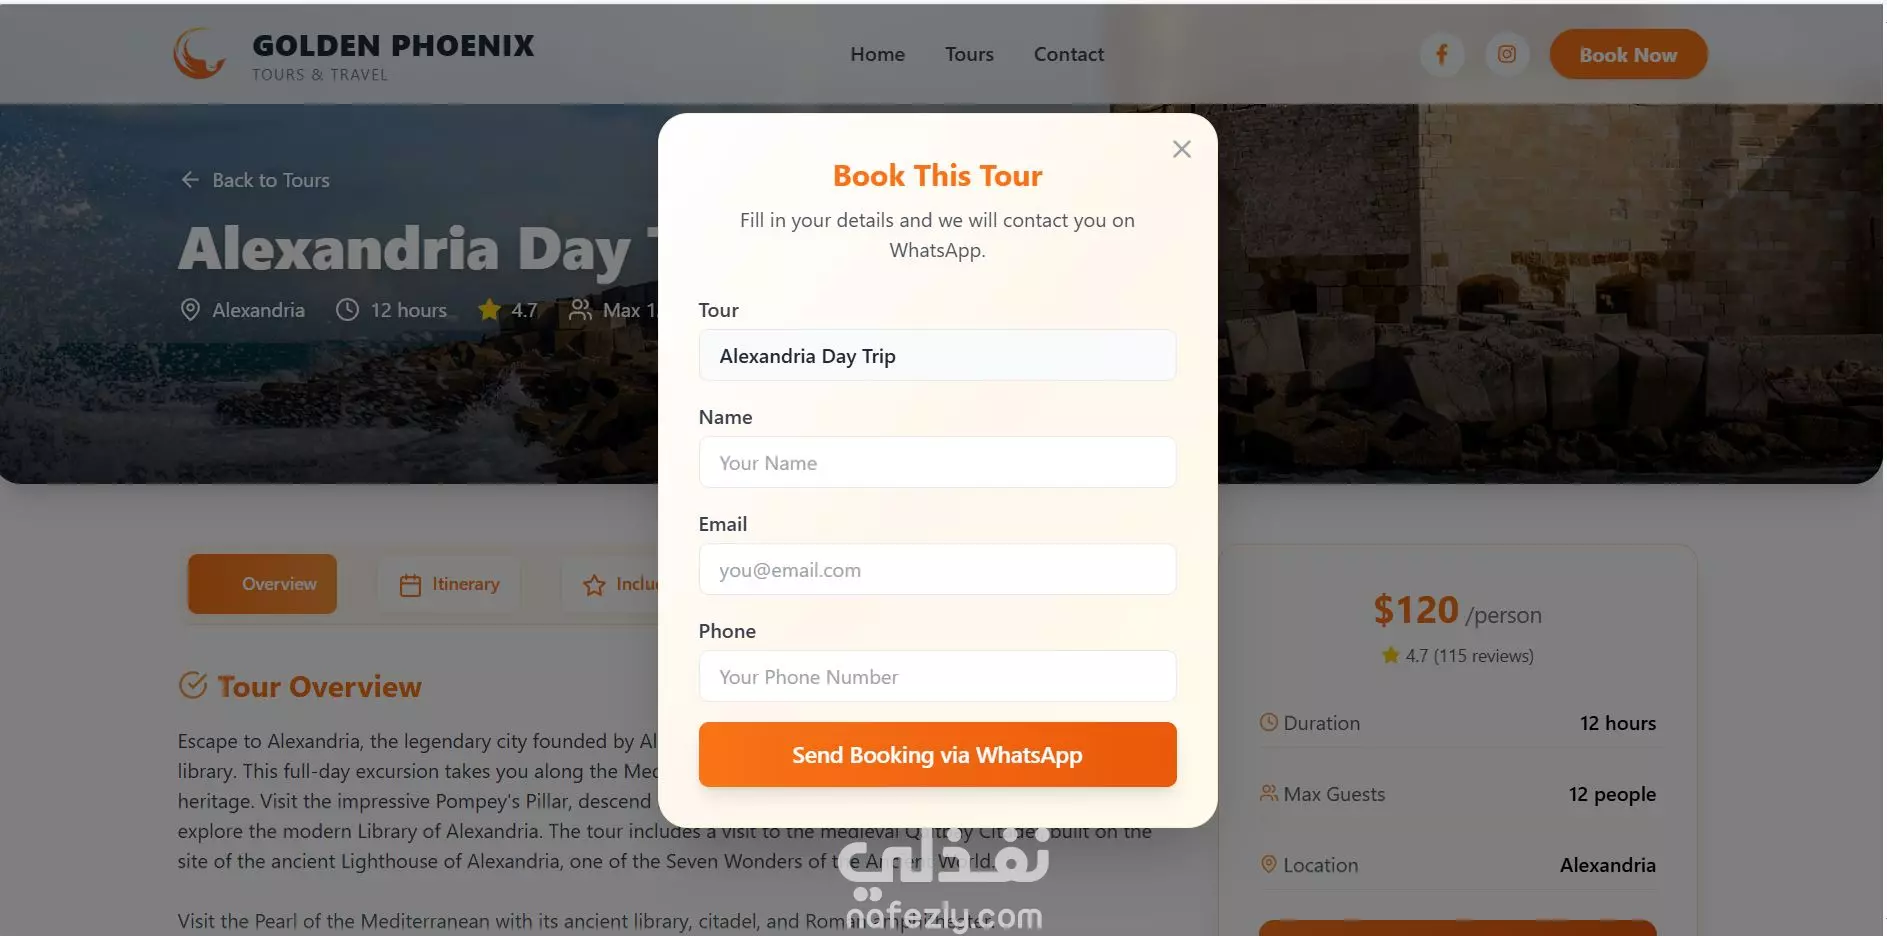Click Send Booking via WhatsApp button
This screenshot has width=1887, height=936.
(x=937, y=755)
